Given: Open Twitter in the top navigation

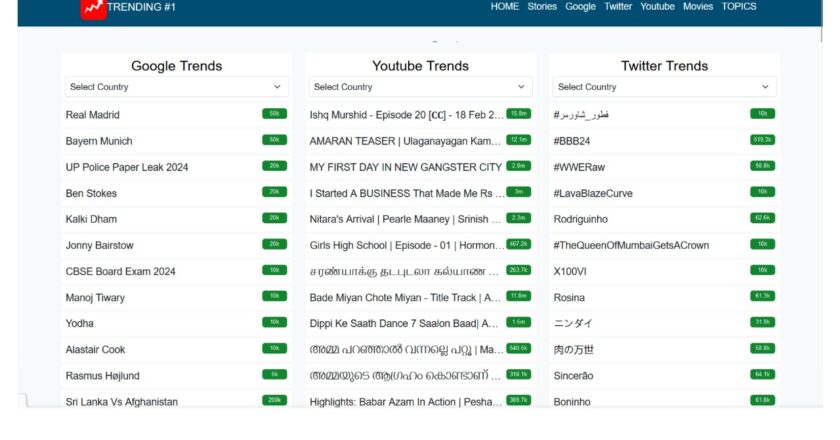Looking at the screenshot, I should 618,6.
